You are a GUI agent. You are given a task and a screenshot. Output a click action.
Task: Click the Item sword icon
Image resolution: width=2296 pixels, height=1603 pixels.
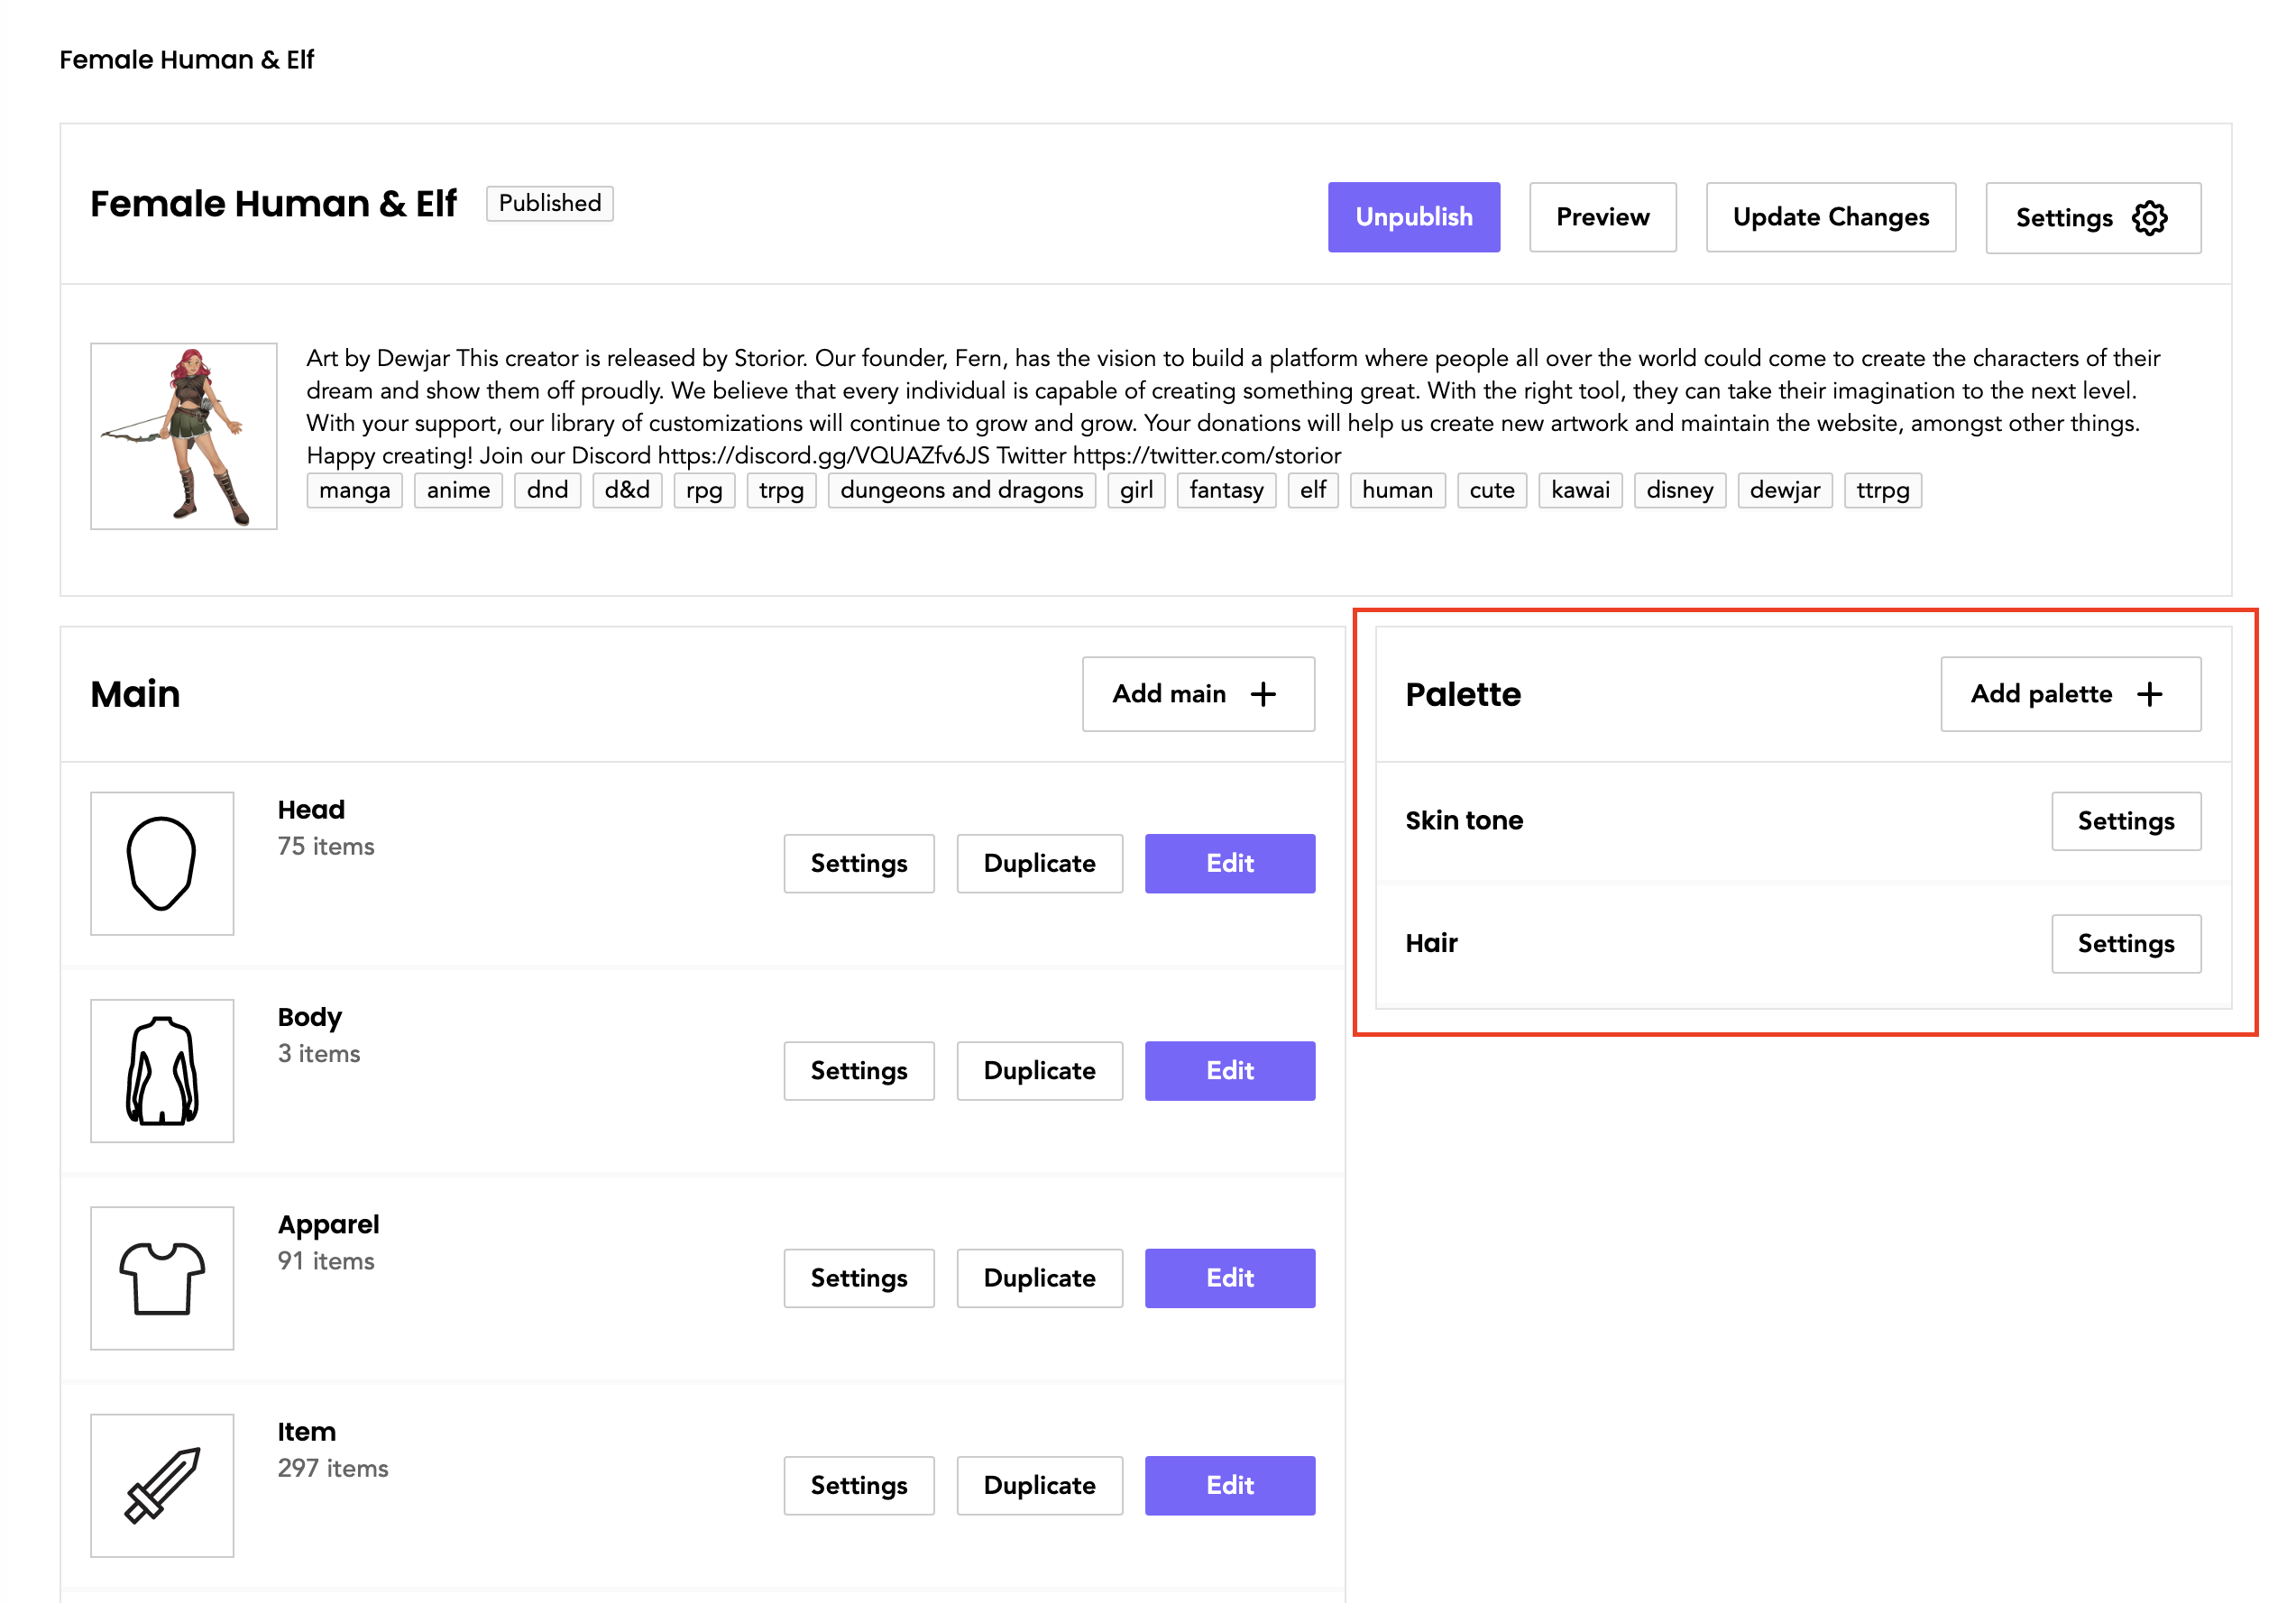pyautogui.click(x=161, y=1484)
